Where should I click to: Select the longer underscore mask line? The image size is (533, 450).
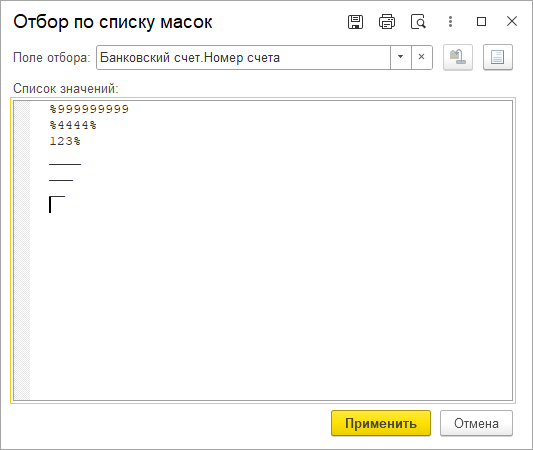click(65, 164)
